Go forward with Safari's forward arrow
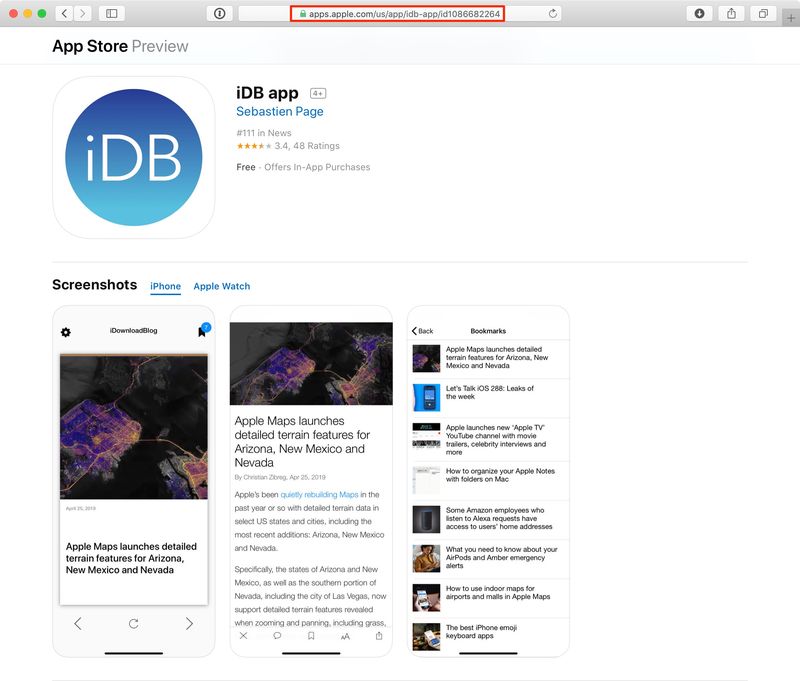 click(x=83, y=14)
